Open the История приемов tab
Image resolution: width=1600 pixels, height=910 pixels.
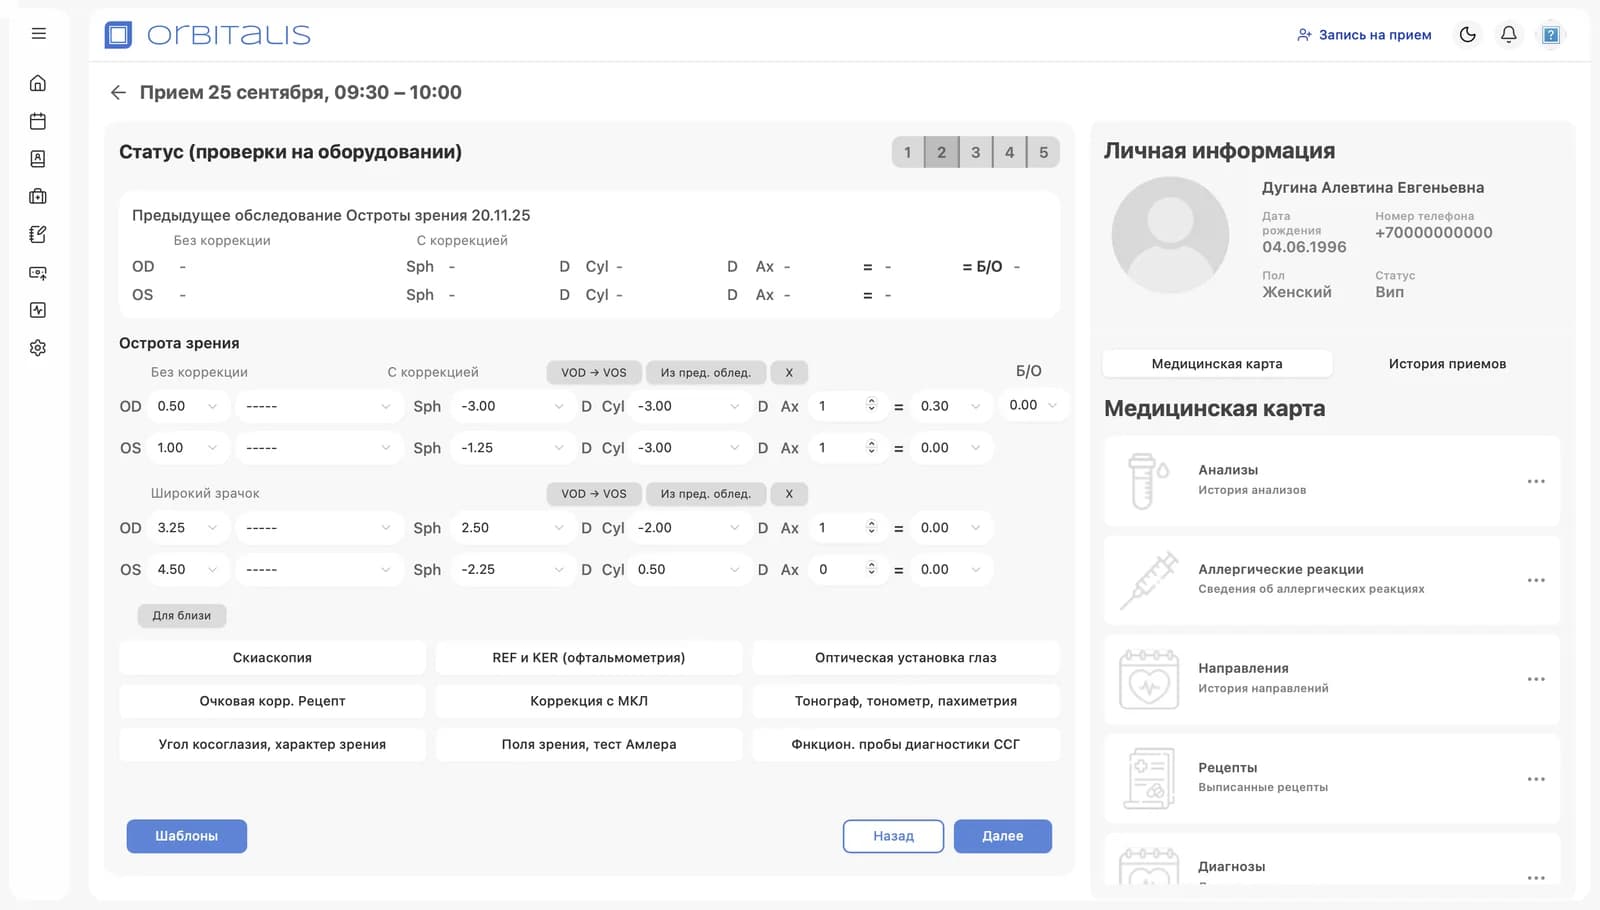pos(1447,364)
